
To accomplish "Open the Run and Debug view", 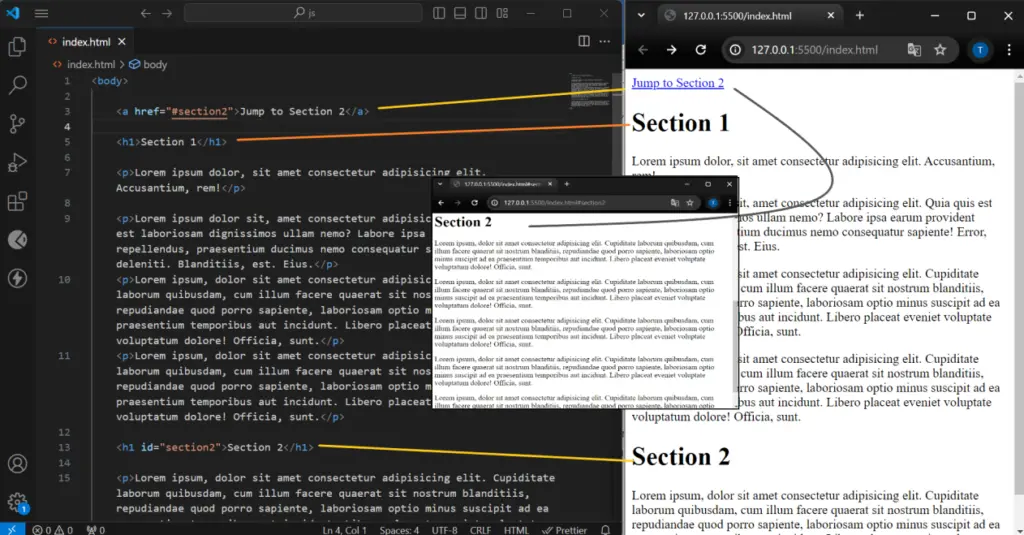I will coord(18,162).
